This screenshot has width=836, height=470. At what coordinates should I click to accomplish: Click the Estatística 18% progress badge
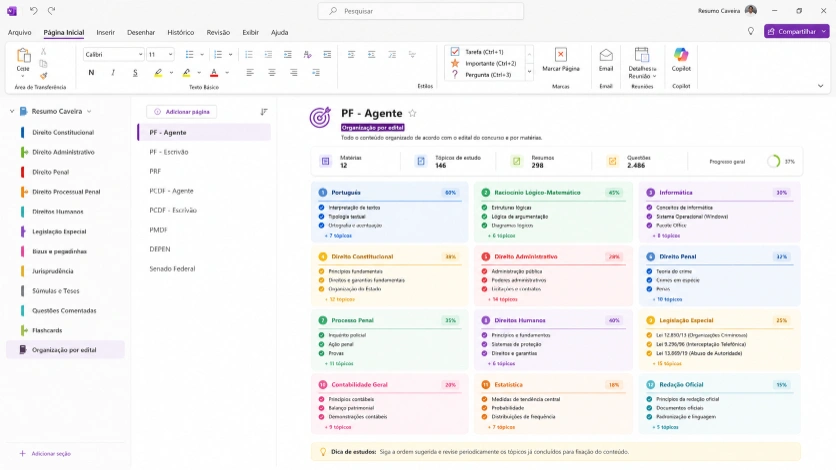[614, 385]
